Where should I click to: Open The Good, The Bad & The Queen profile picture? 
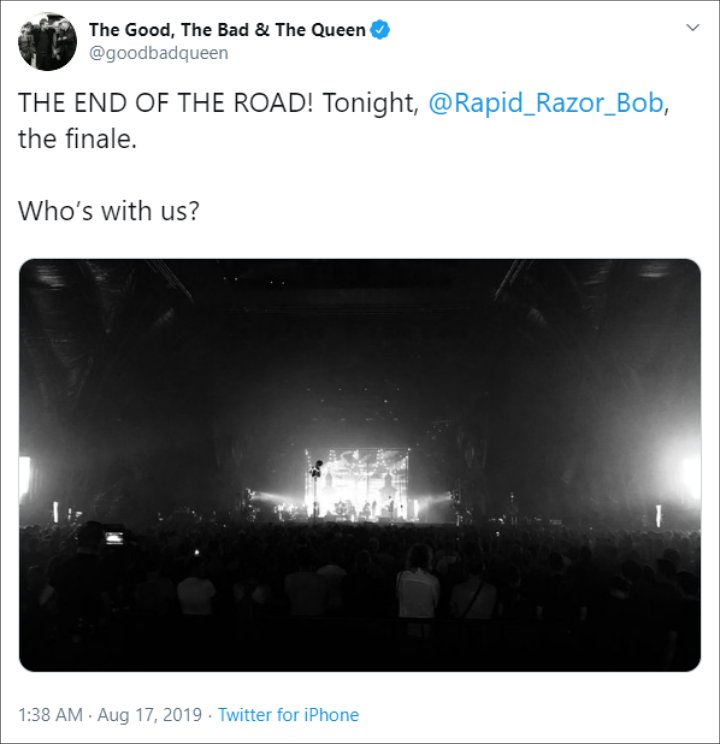[47, 42]
